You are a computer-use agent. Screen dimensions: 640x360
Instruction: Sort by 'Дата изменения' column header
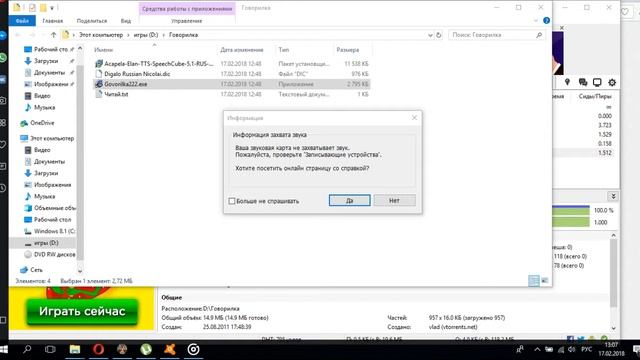tap(242, 50)
